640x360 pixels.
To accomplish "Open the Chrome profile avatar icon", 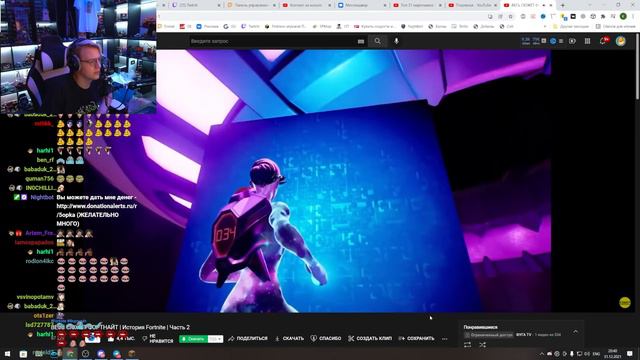I will [623, 16].
